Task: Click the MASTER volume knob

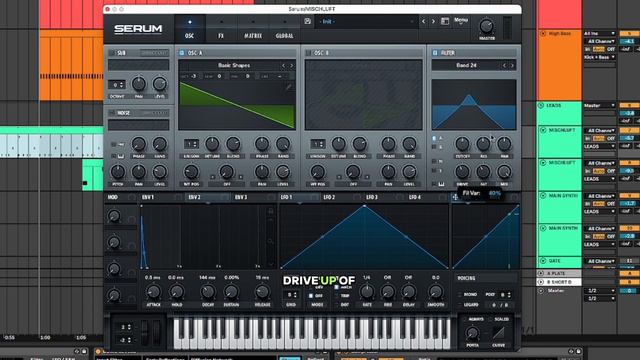Action: [487, 26]
